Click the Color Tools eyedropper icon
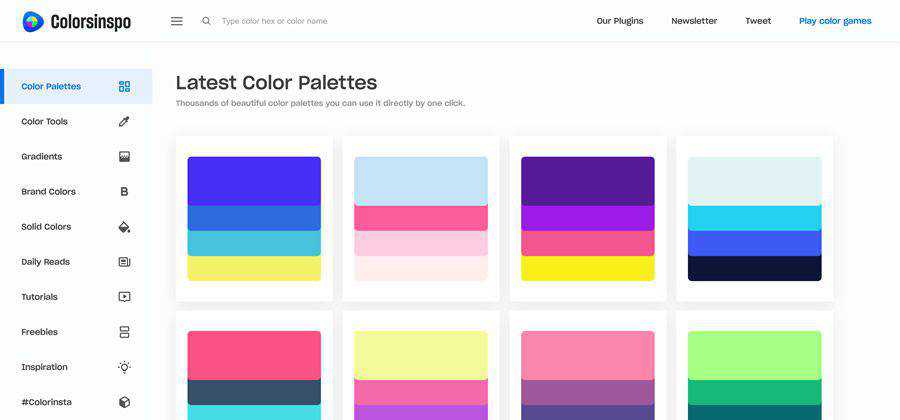 coord(124,121)
